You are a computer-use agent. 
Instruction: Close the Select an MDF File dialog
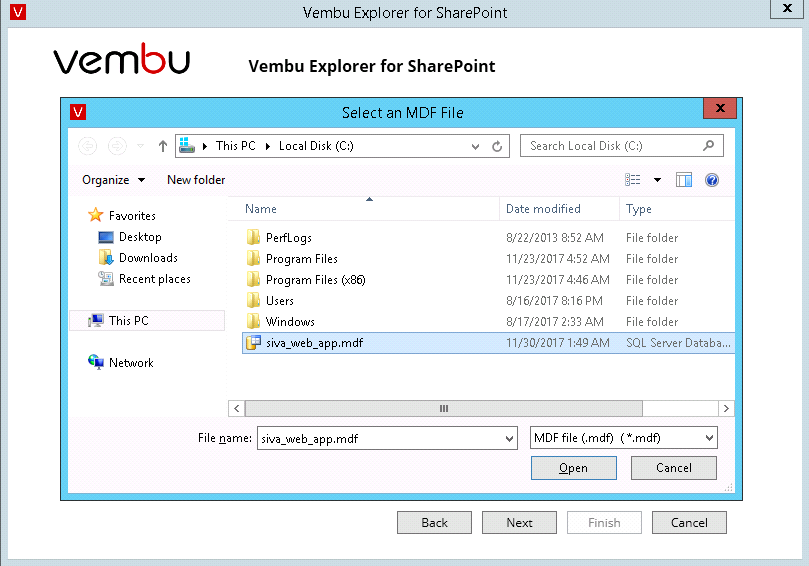point(720,108)
